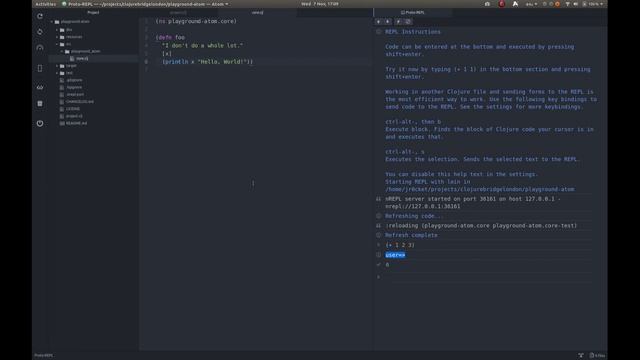
Task: Click the files count in status bar
Action: point(598,356)
